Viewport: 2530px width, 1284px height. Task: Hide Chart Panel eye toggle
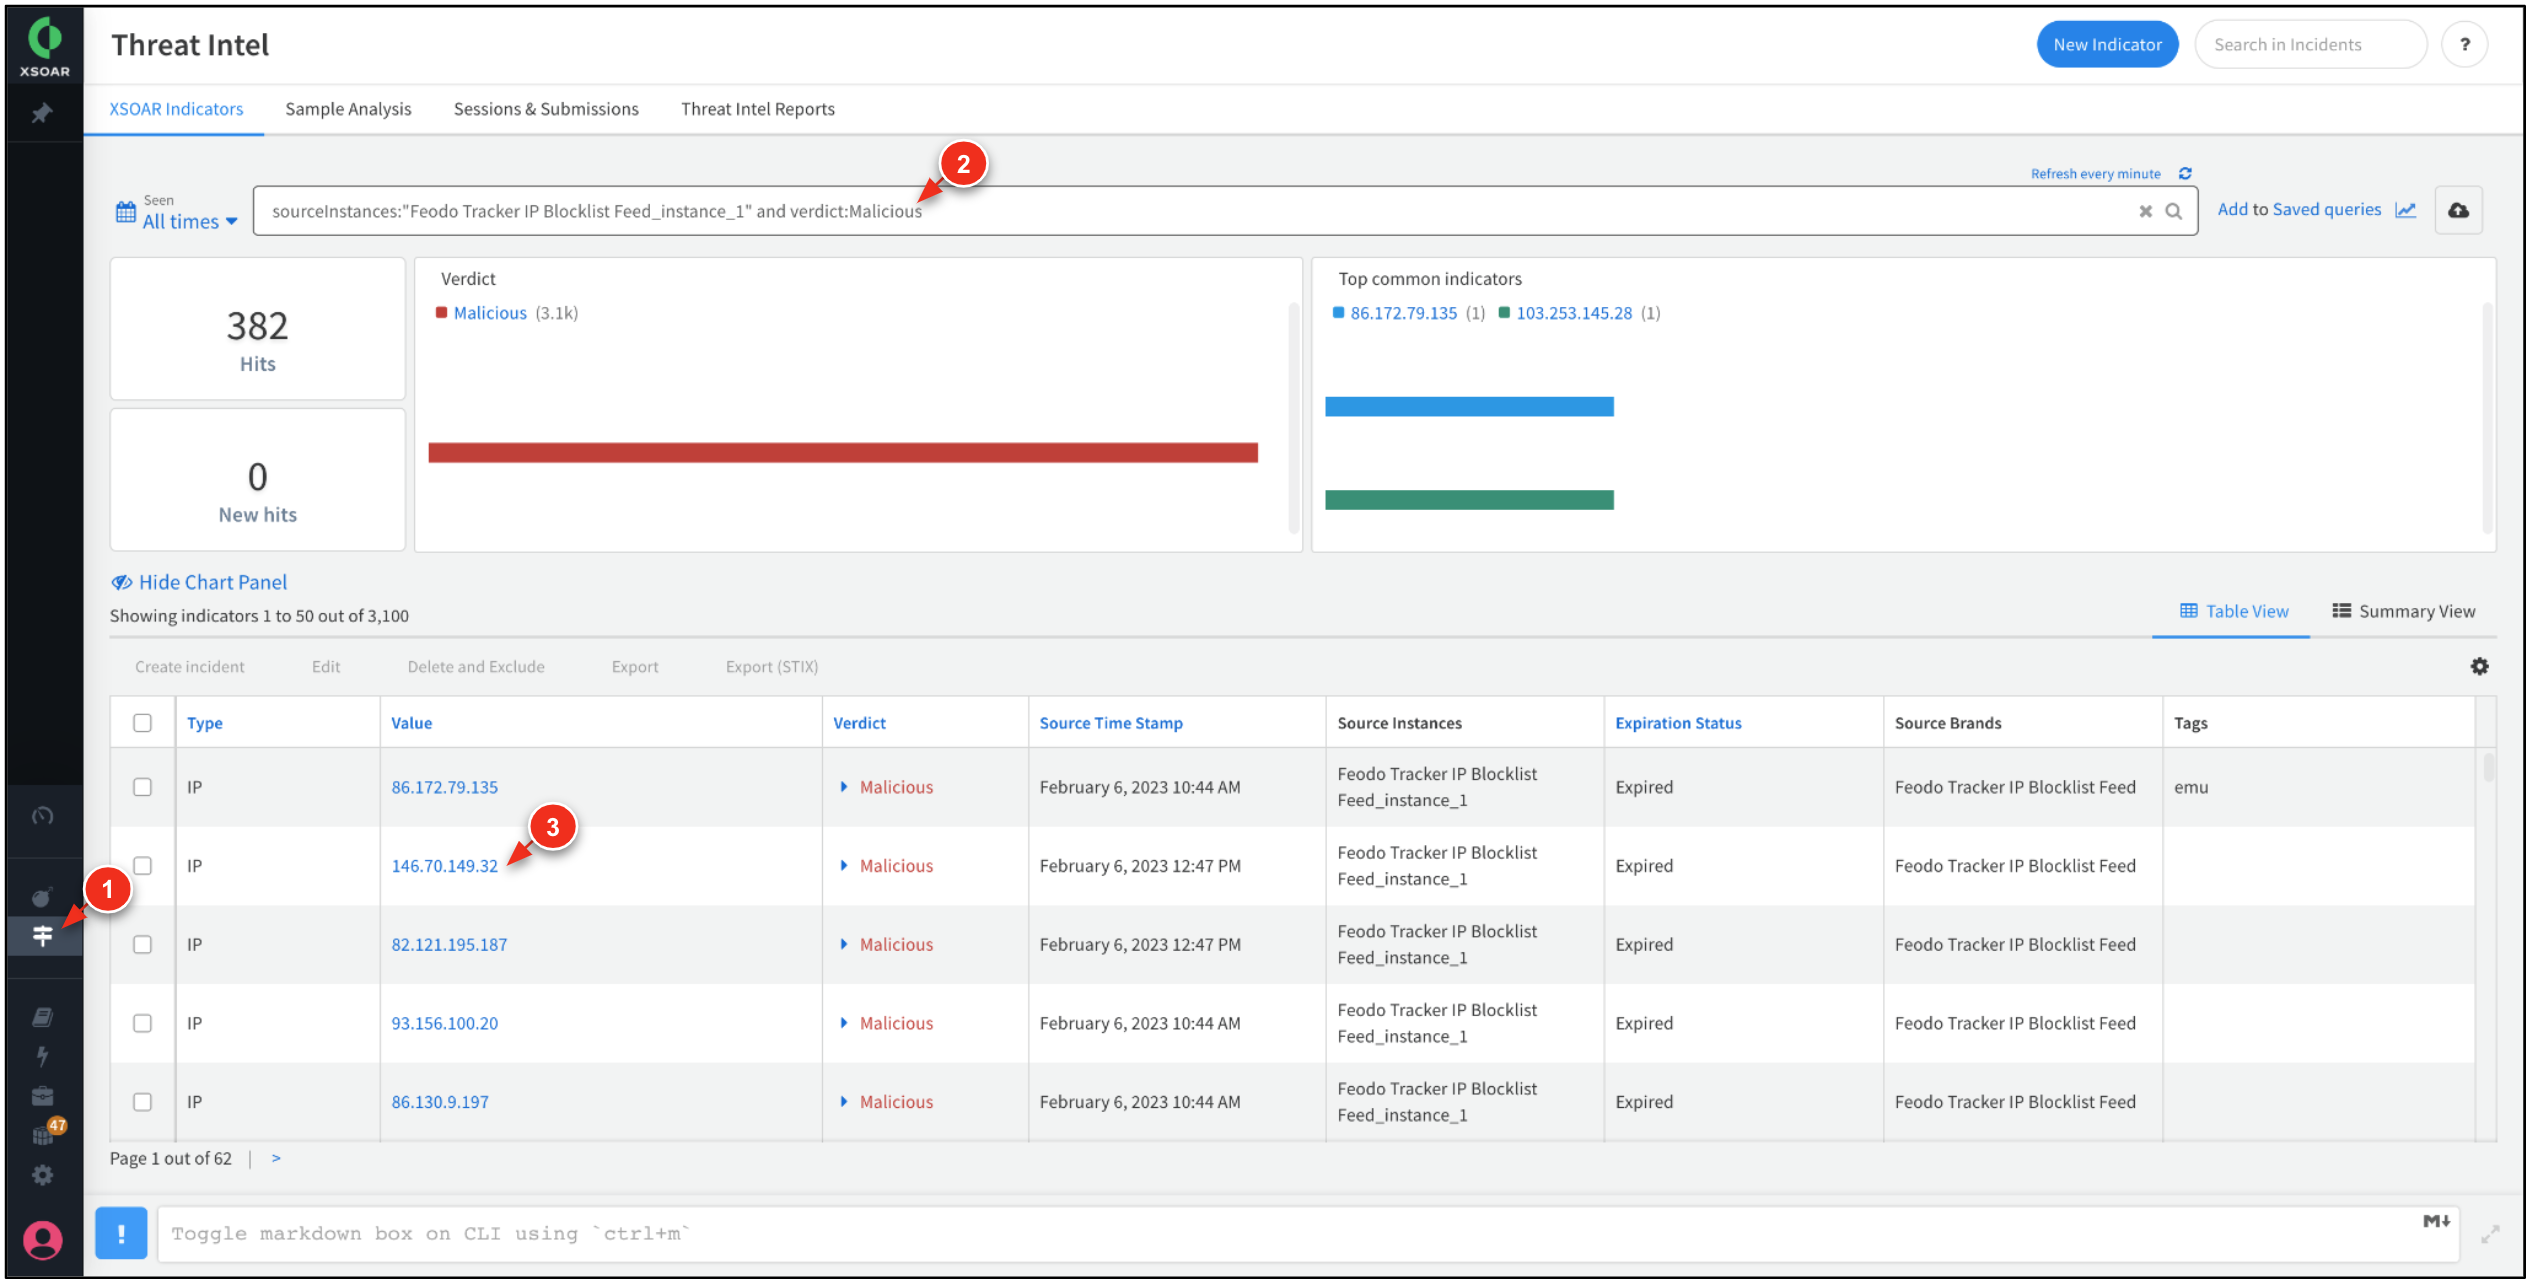(x=199, y=582)
